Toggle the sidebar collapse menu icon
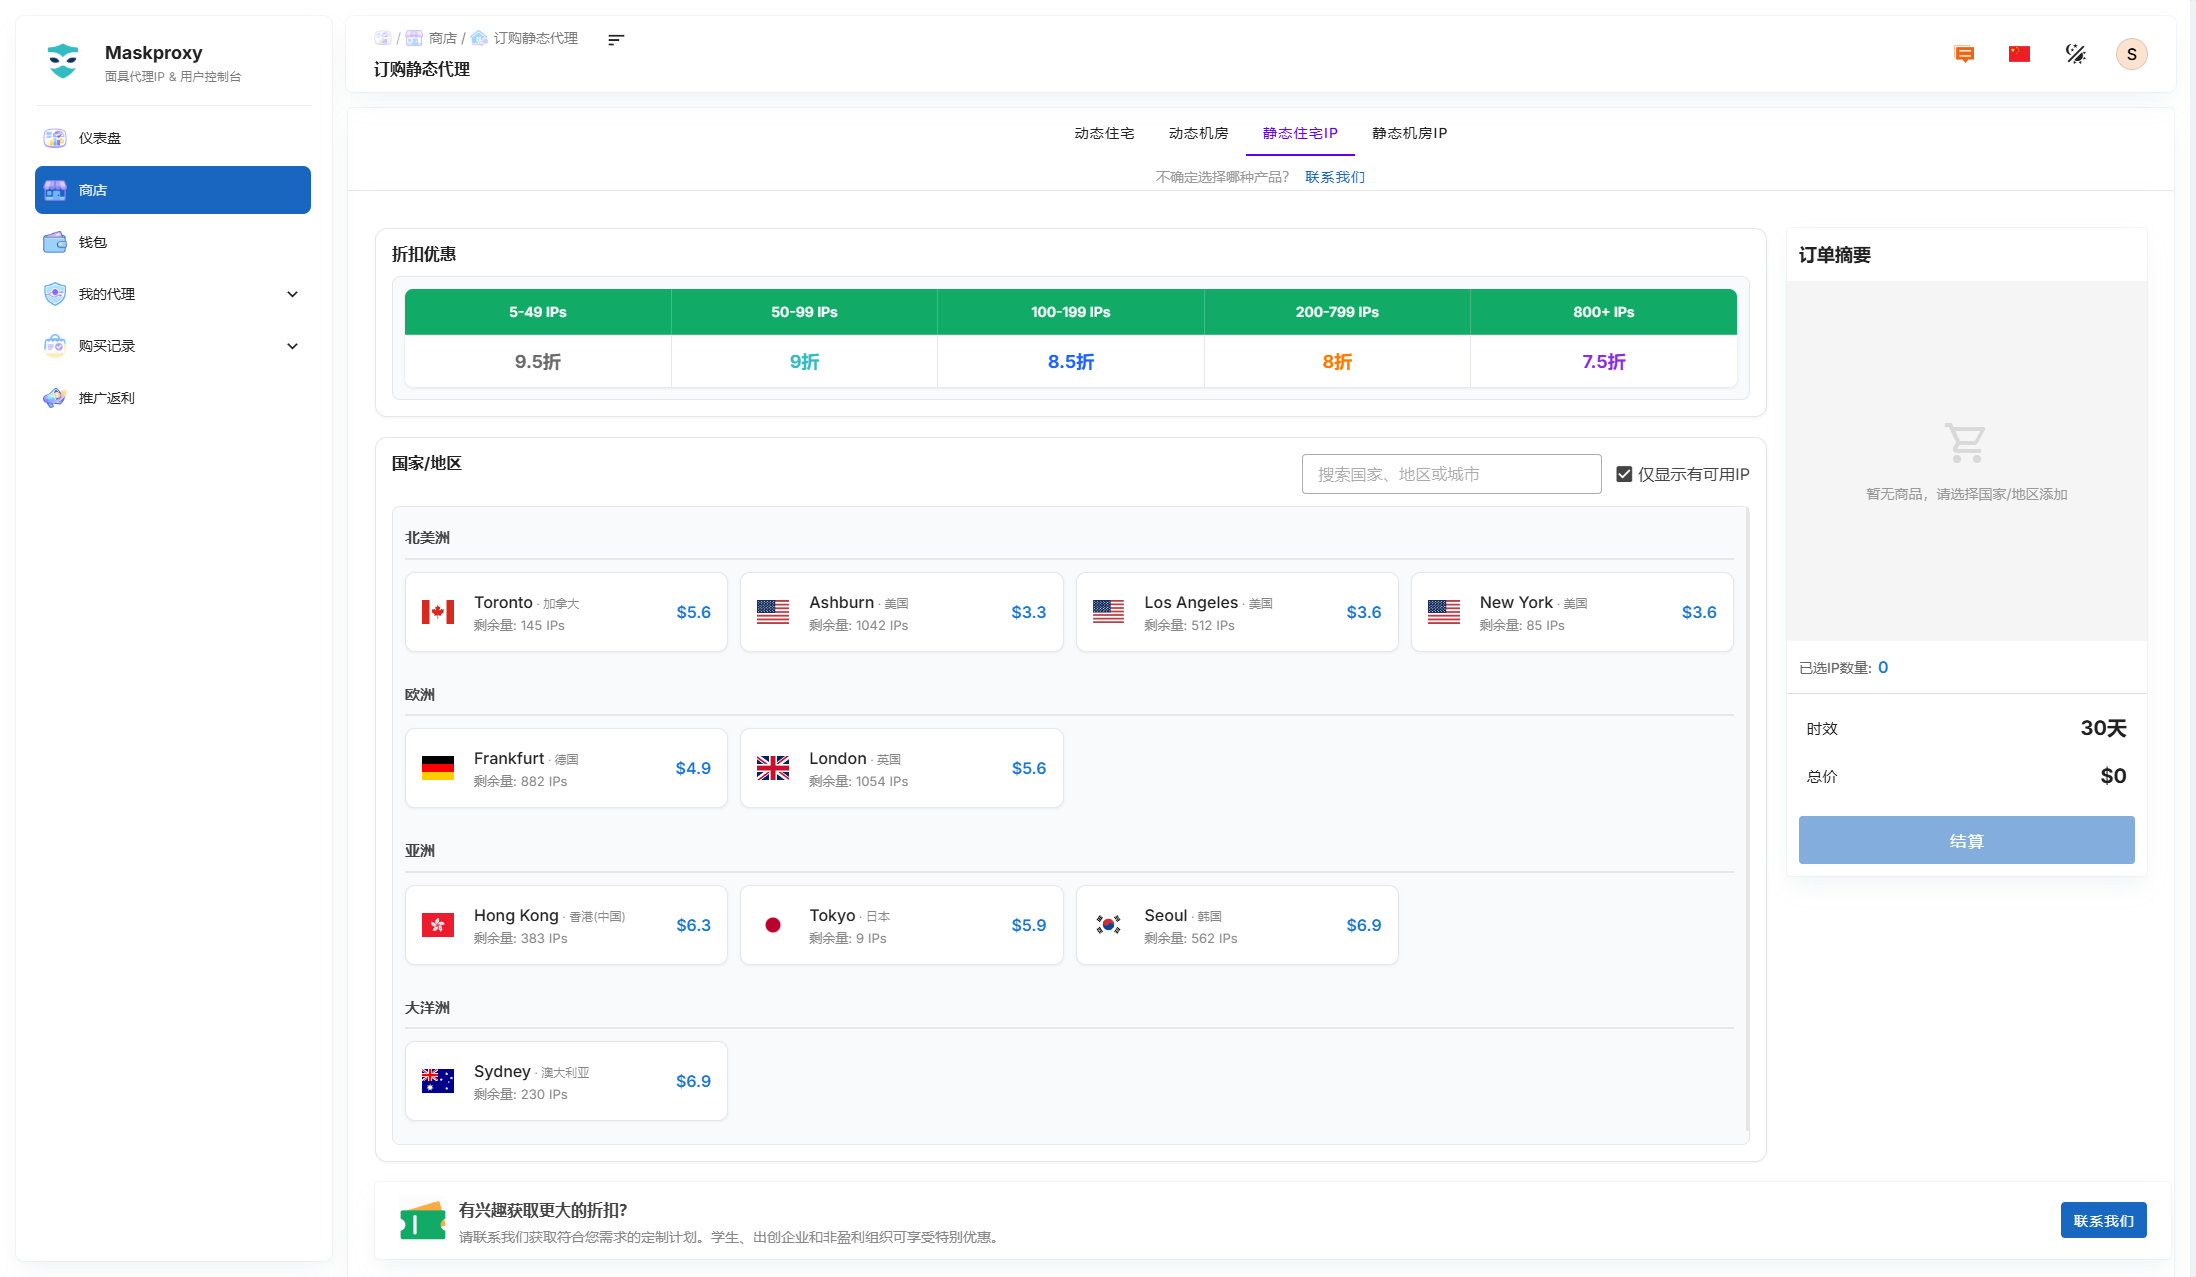The width and height of the screenshot is (2196, 1277). [x=616, y=39]
